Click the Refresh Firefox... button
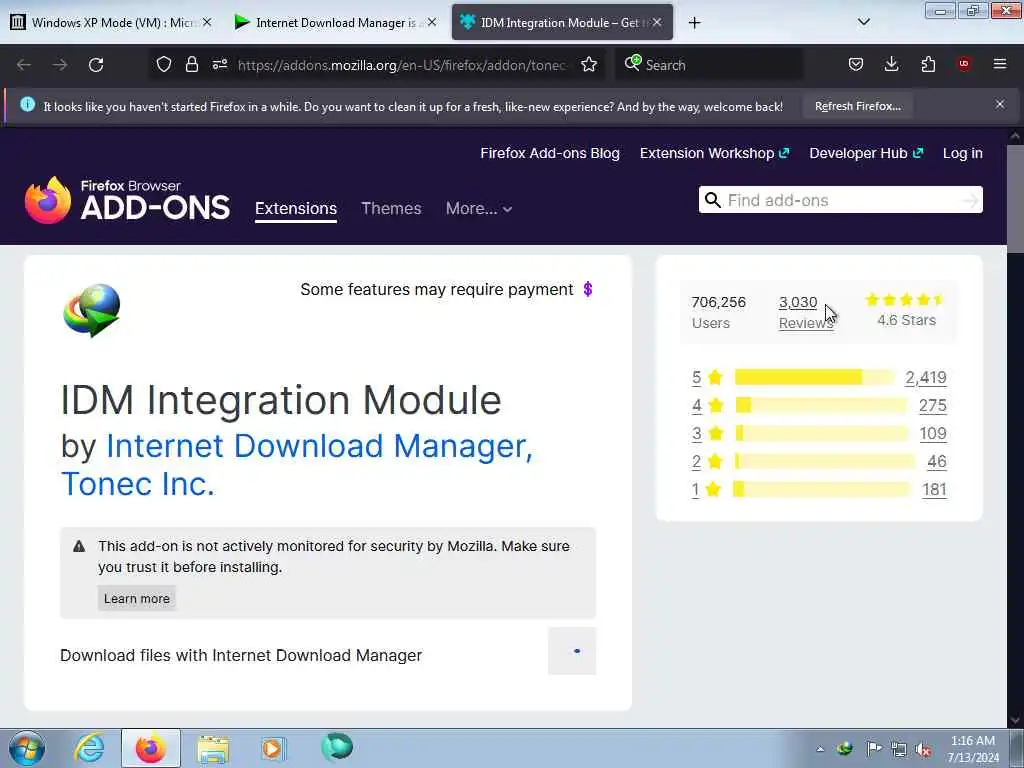 (857, 106)
